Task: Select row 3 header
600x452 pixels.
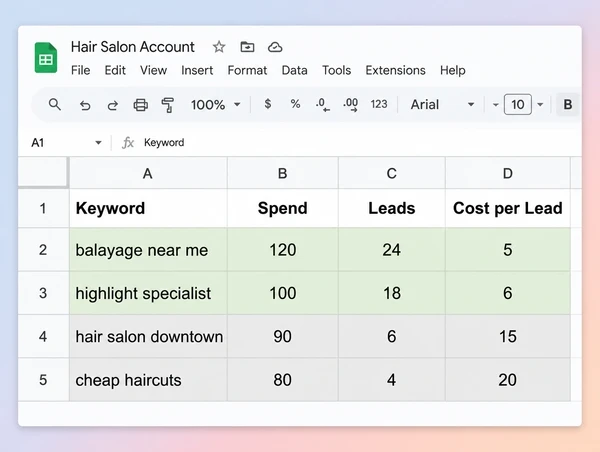Action: (44, 293)
